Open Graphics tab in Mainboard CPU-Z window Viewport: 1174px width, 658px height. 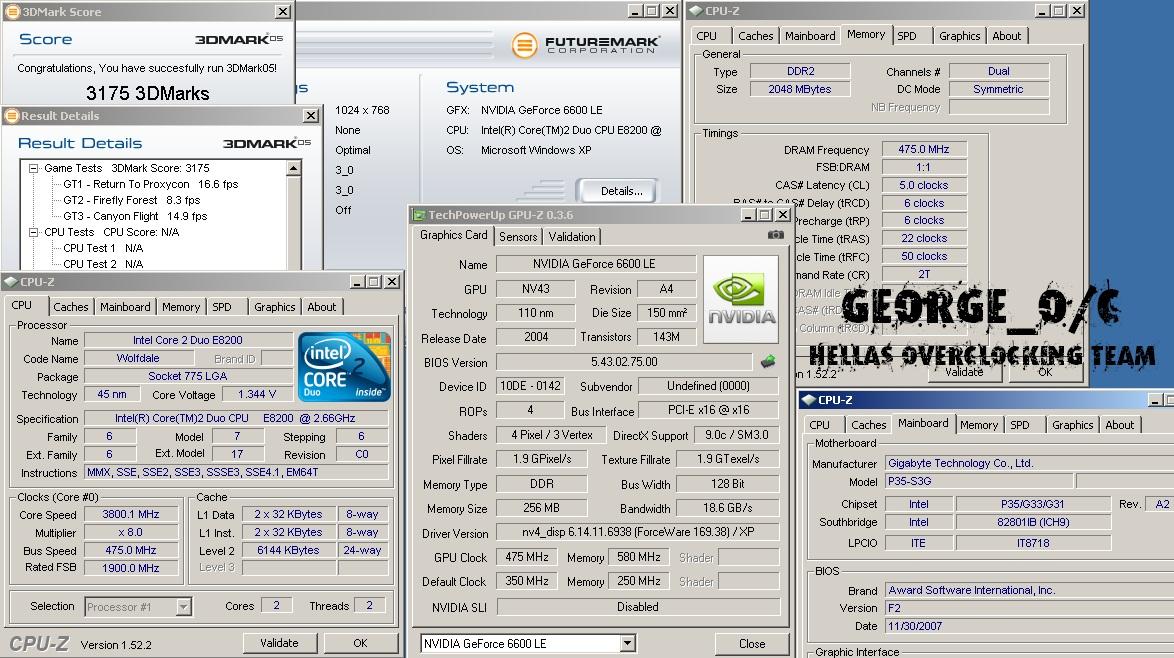(1073, 425)
